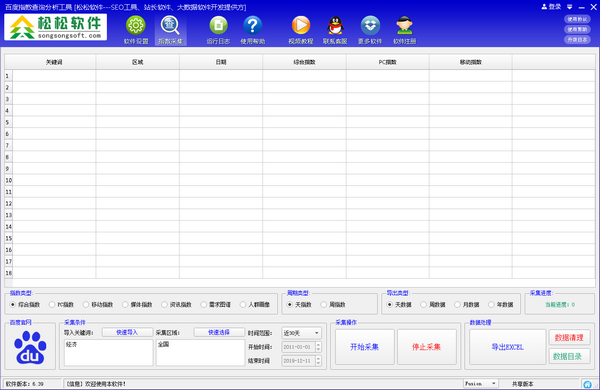Open the 视频教程 play icon
Viewport: 600px width, 390px height.
(x=301, y=26)
